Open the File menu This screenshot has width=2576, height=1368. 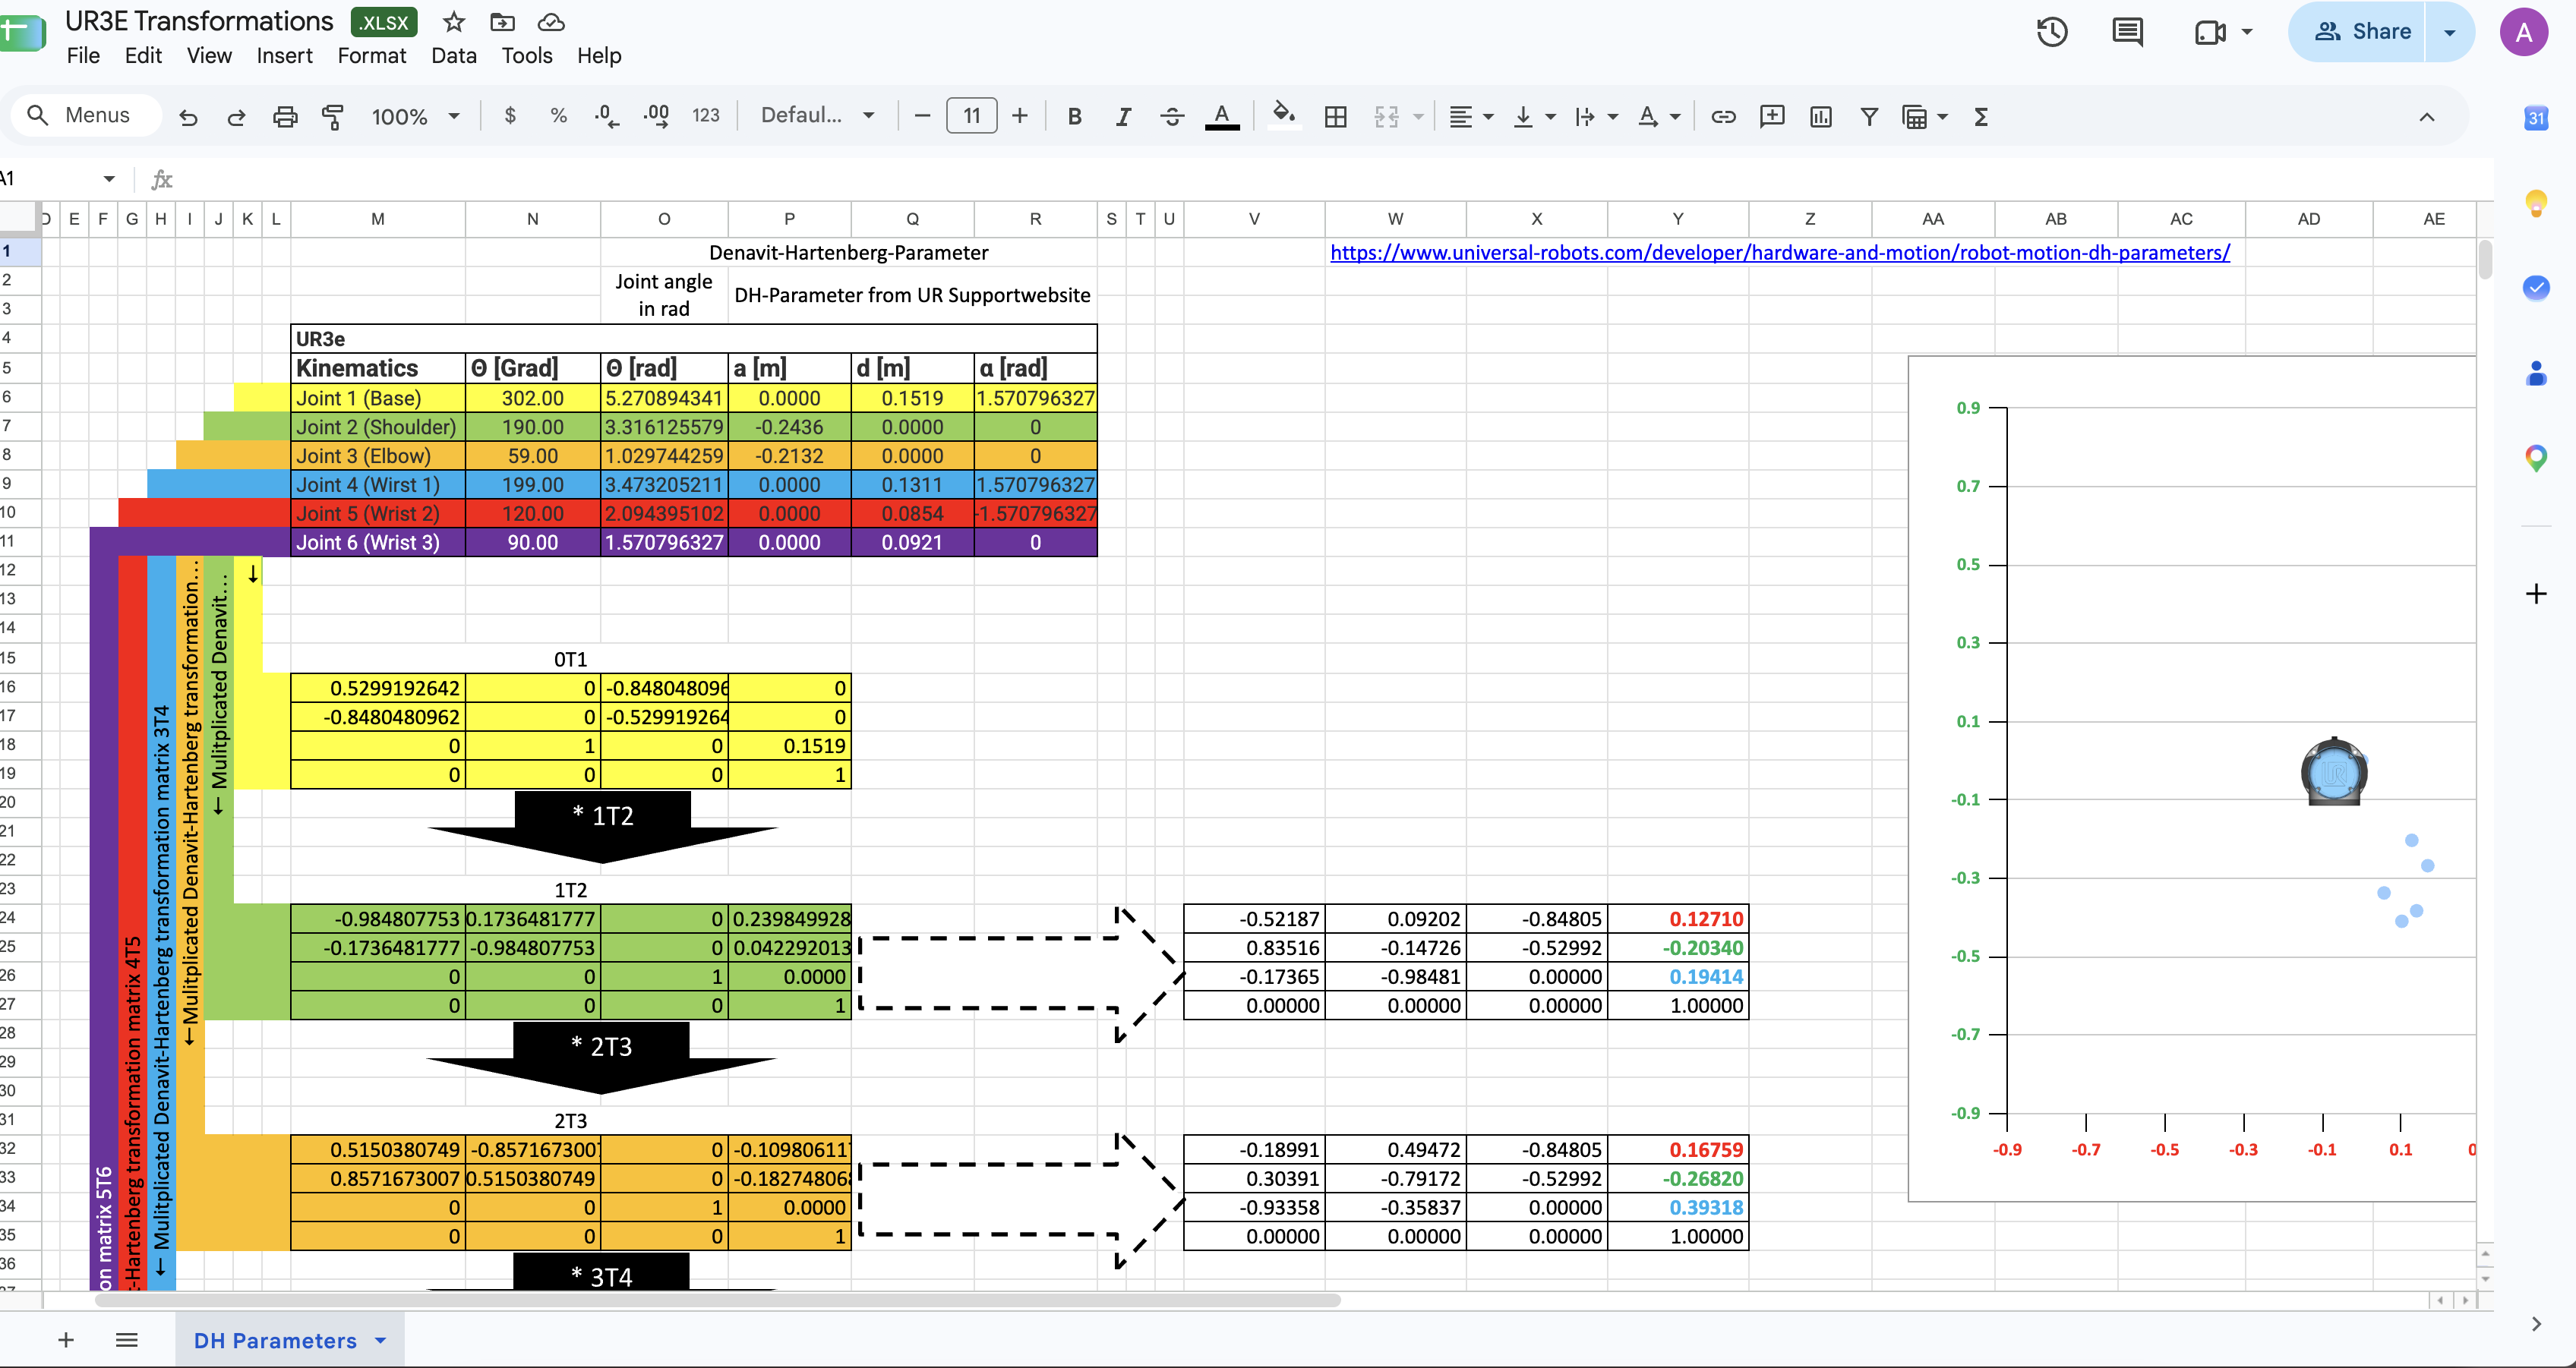pos(83,56)
